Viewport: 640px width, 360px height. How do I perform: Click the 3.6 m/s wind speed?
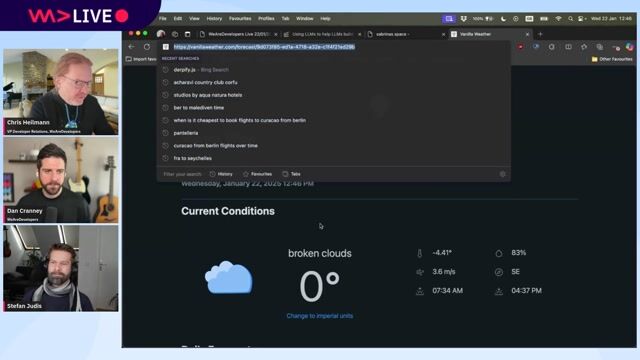[444, 272]
